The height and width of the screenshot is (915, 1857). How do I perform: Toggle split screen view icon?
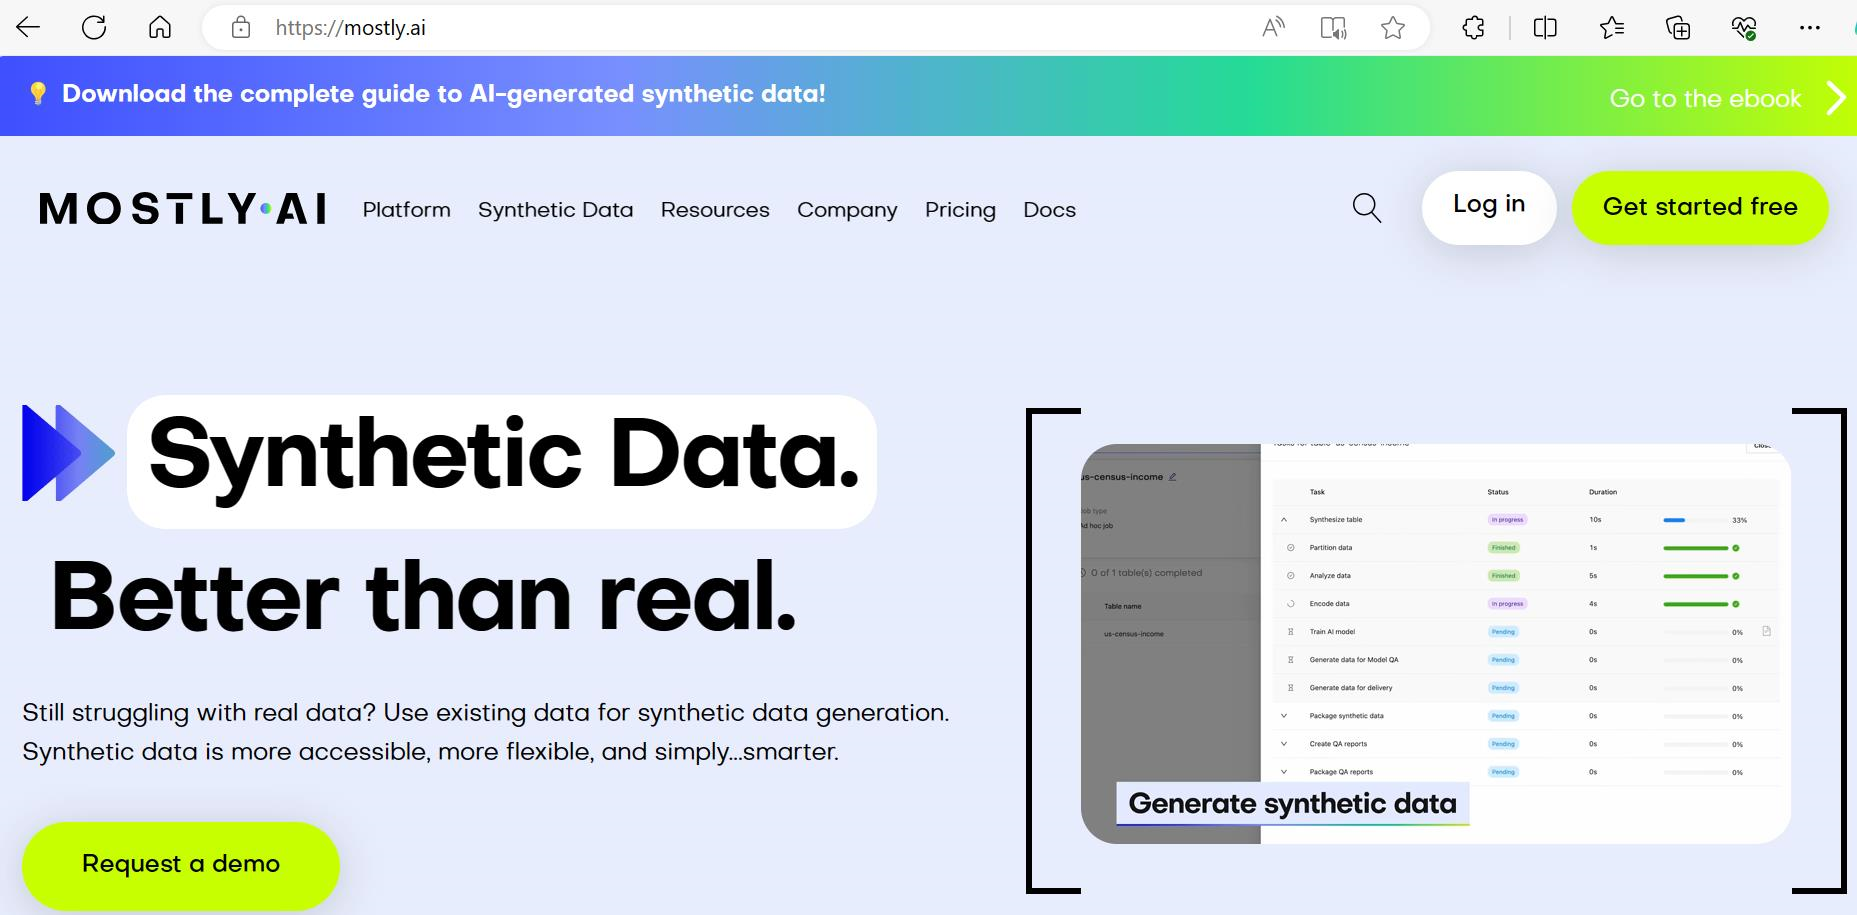[1545, 28]
